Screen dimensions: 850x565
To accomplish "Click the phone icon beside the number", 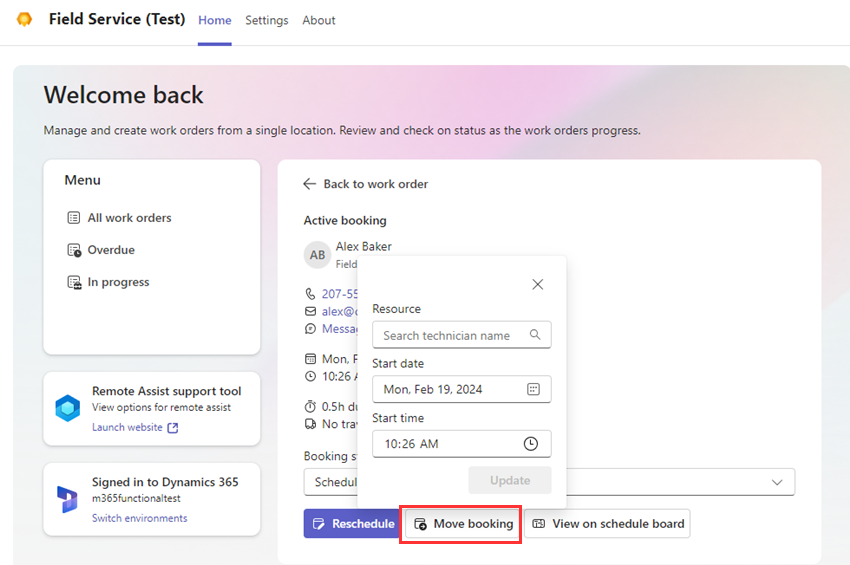I will pos(310,294).
